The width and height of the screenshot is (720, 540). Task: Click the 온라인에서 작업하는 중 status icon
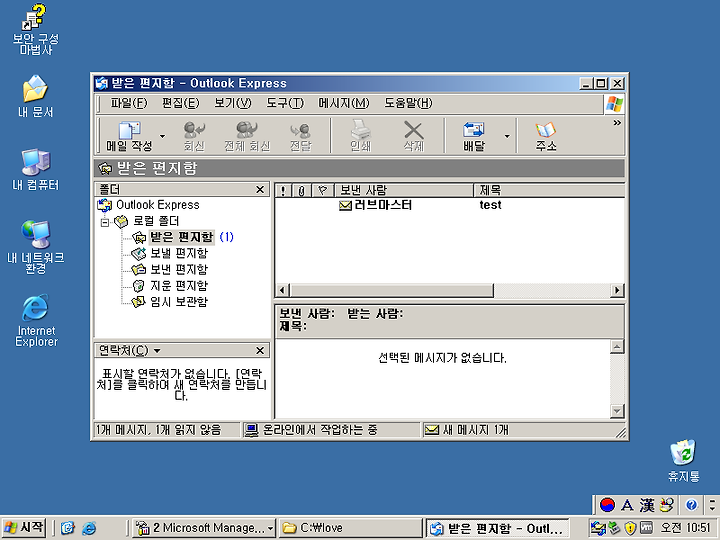coord(251,430)
